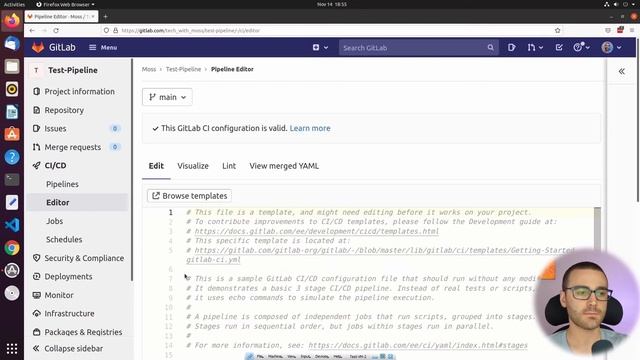Click the Test-Pipeline project title
The width and height of the screenshot is (640, 360).
(73, 70)
